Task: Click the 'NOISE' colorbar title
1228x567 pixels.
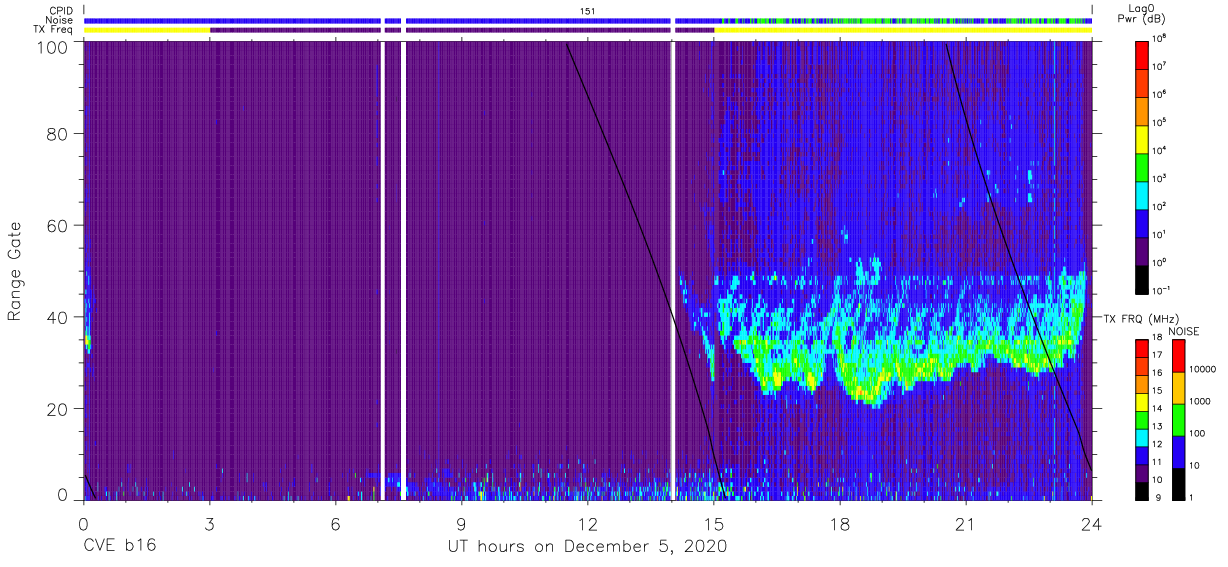Action: 1184,330
